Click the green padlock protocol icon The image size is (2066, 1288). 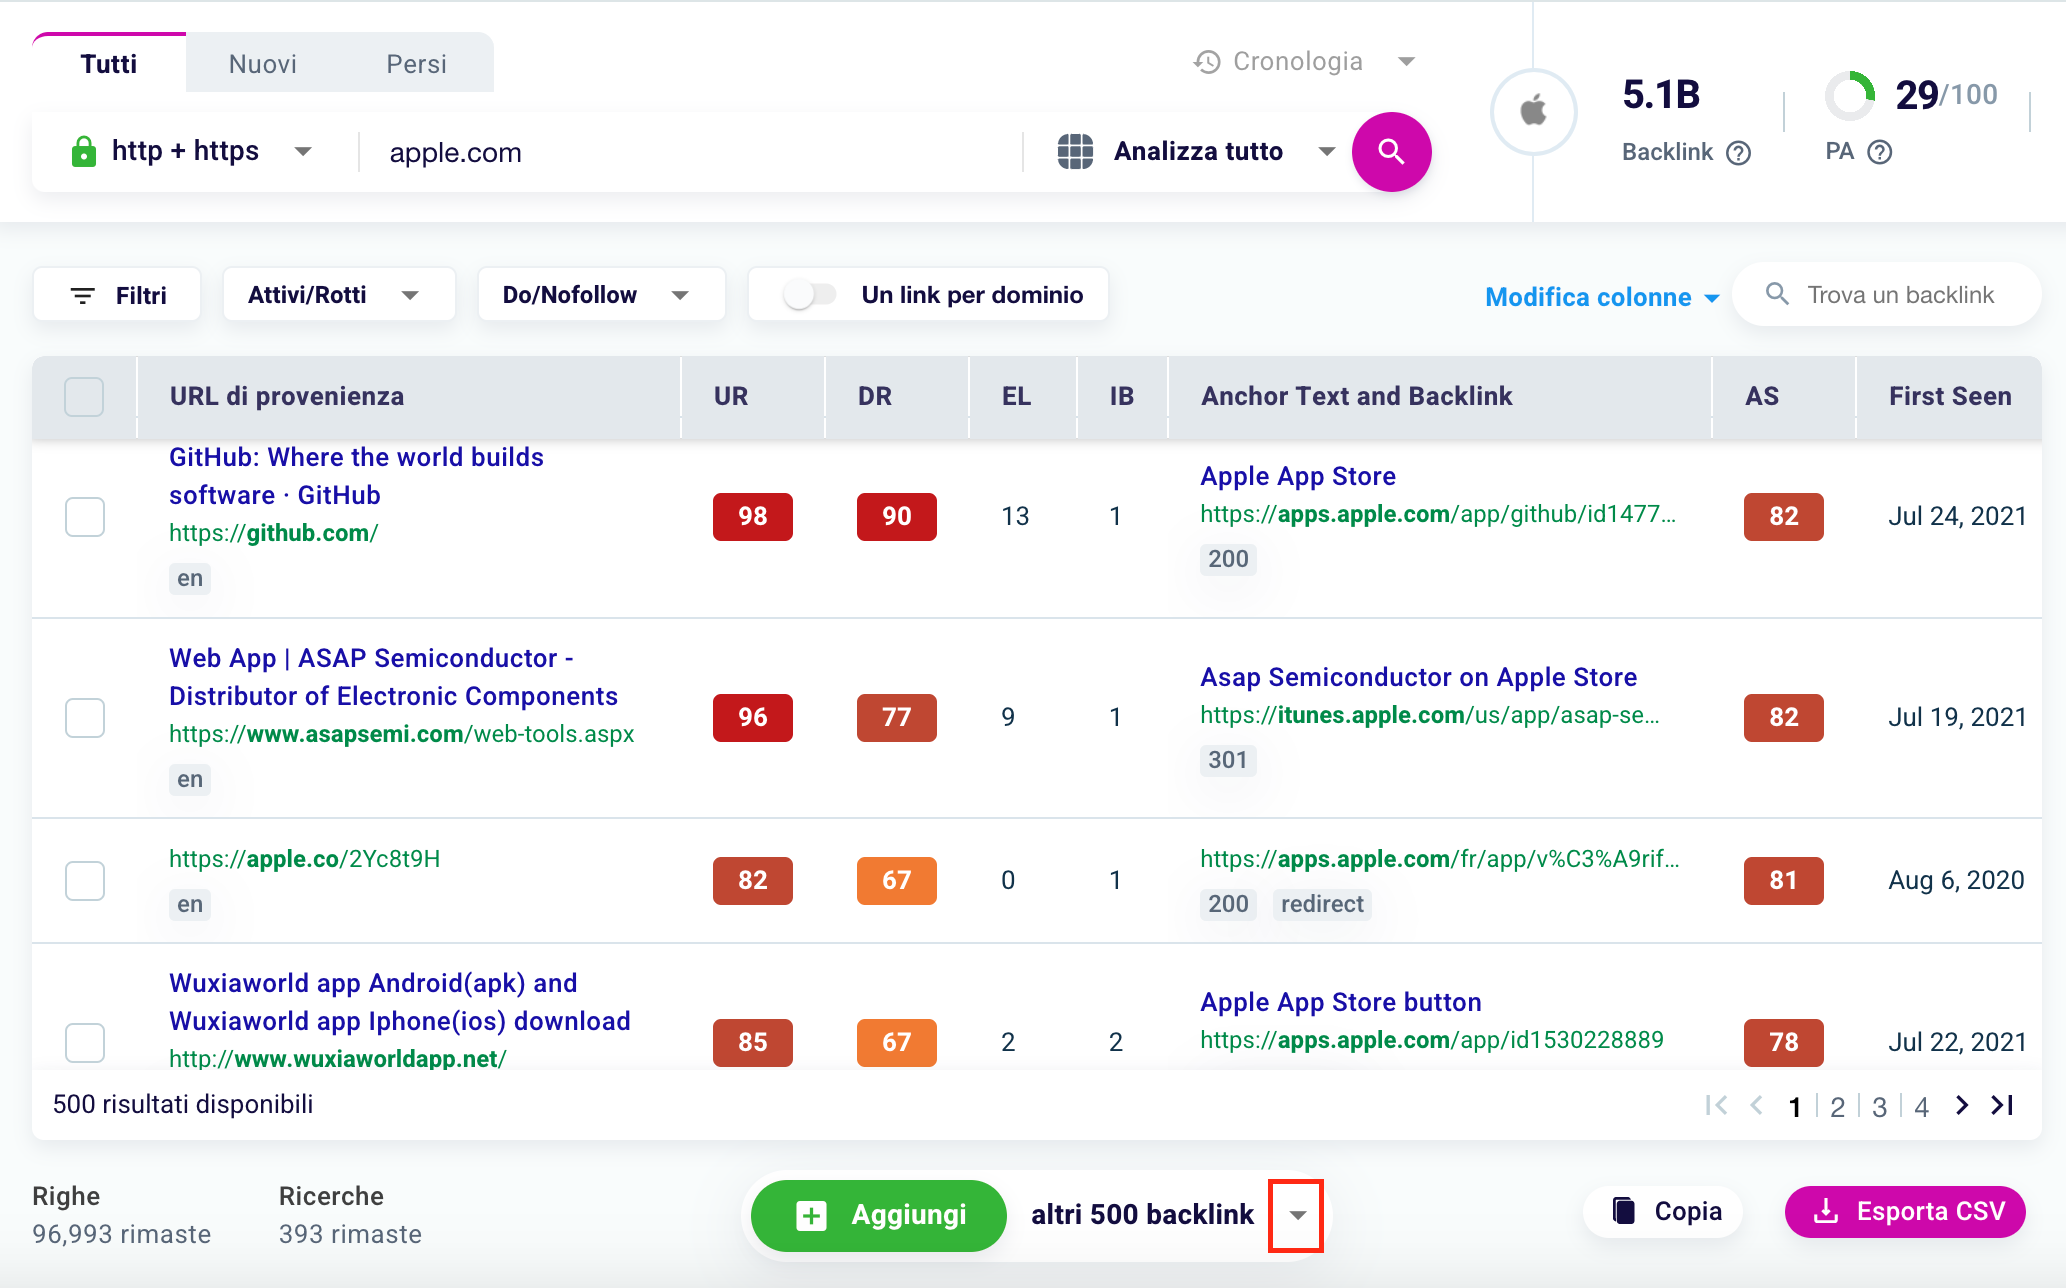click(x=84, y=152)
